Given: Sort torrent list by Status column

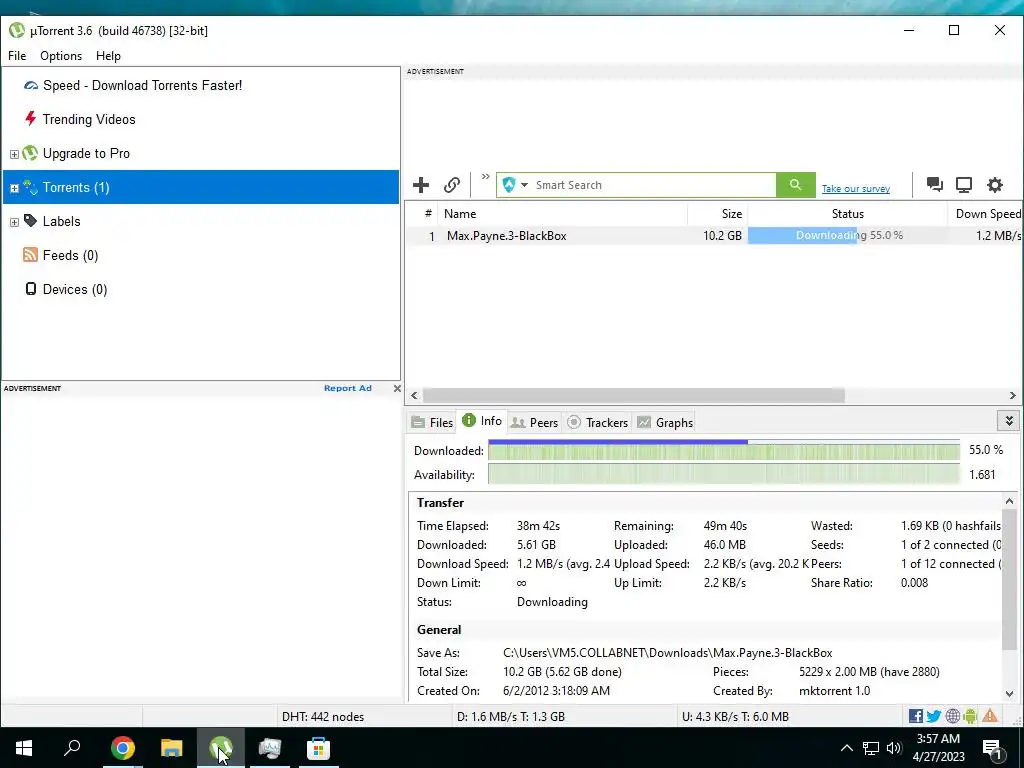Looking at the screenshot, I should click(x=848, y=214).
